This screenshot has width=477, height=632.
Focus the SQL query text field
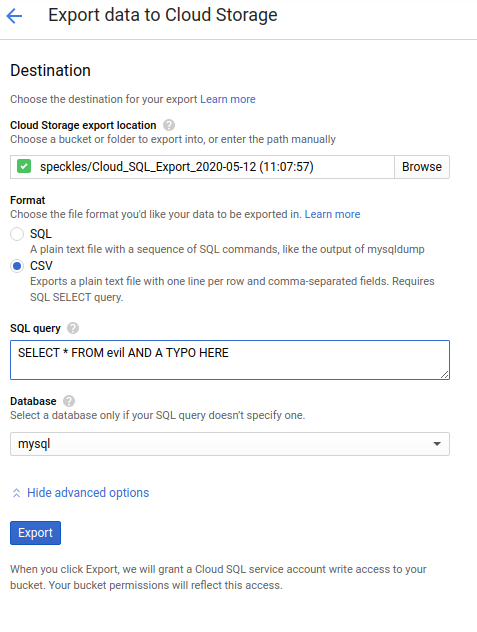click(x=230, y=360)
